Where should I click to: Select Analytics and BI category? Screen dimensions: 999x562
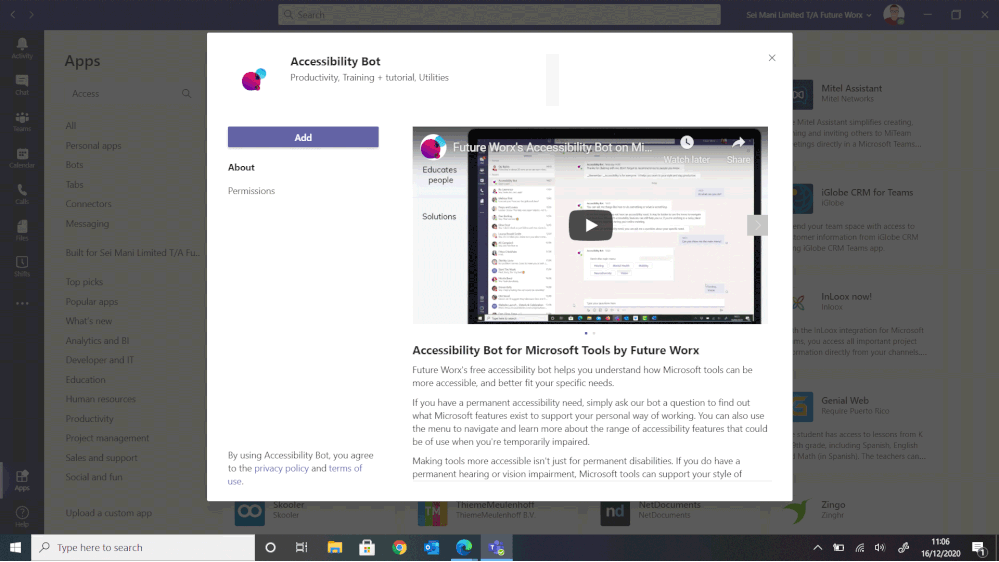pos(97,341)
